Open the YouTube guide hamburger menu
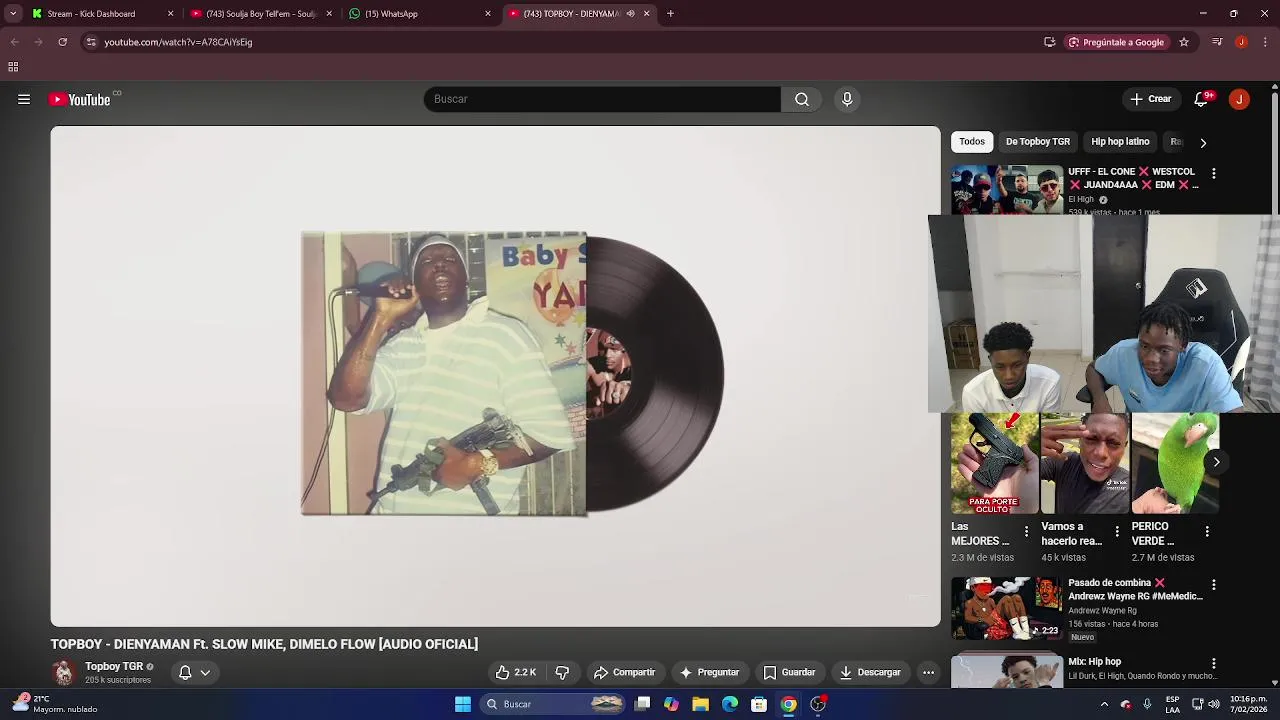Viewport: 1280px width, 720px height. pyautogui.click(x=24, y=99)
